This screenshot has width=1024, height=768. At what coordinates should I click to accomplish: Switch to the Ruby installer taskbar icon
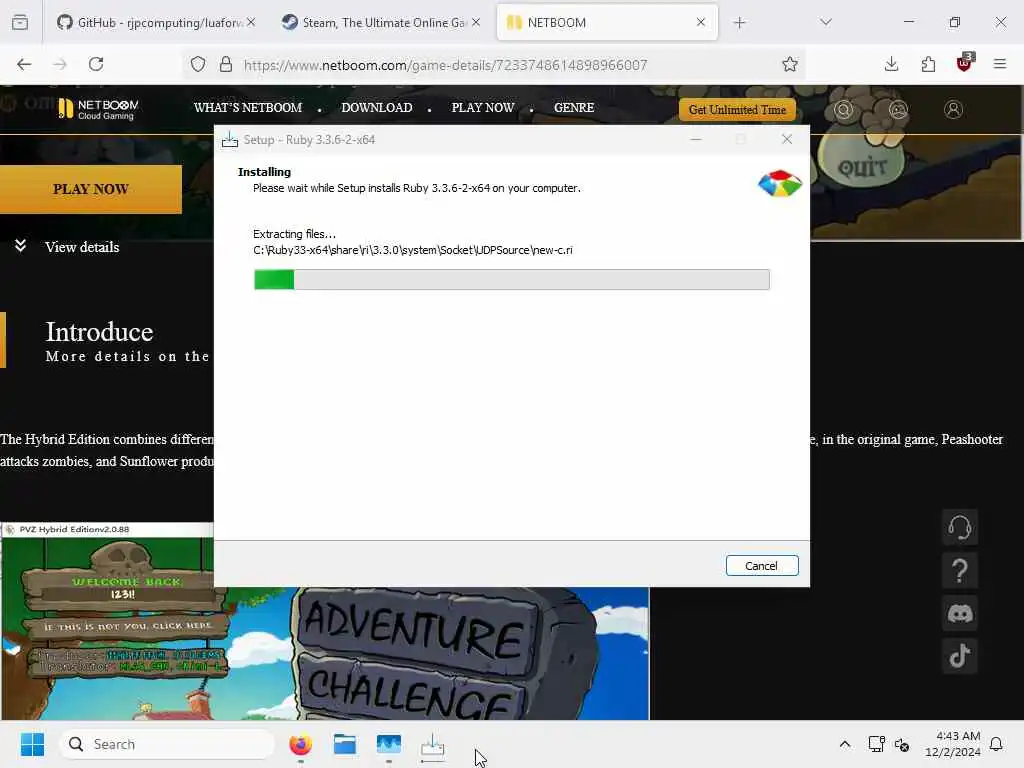(x=432, y=744)
